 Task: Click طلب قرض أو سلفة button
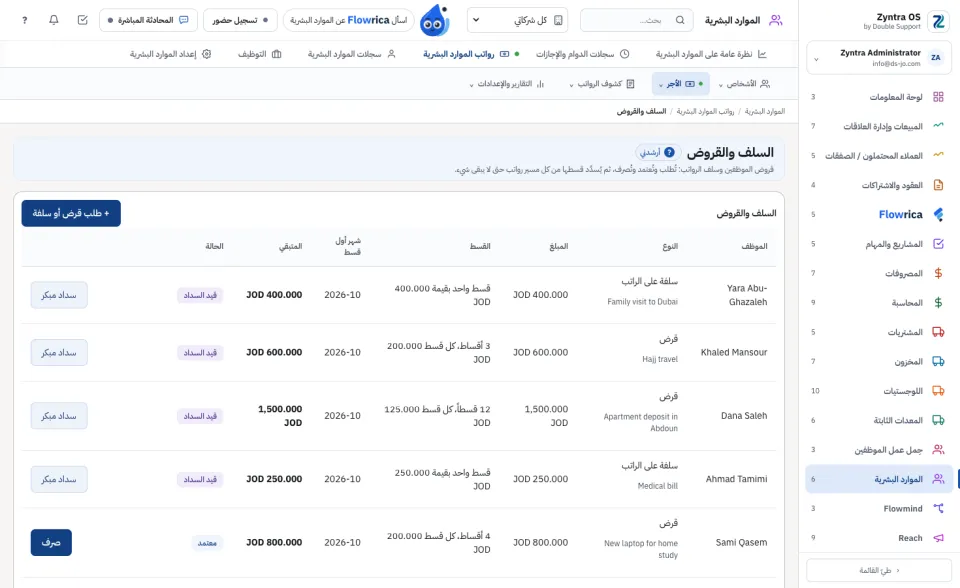(71, 213)
